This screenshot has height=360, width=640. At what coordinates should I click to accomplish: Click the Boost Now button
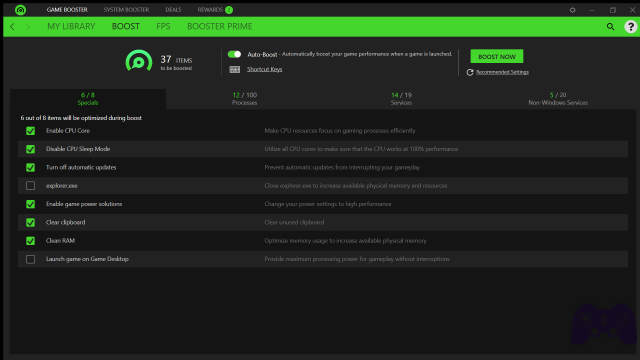pyautogui.click(x=497, y=56)
